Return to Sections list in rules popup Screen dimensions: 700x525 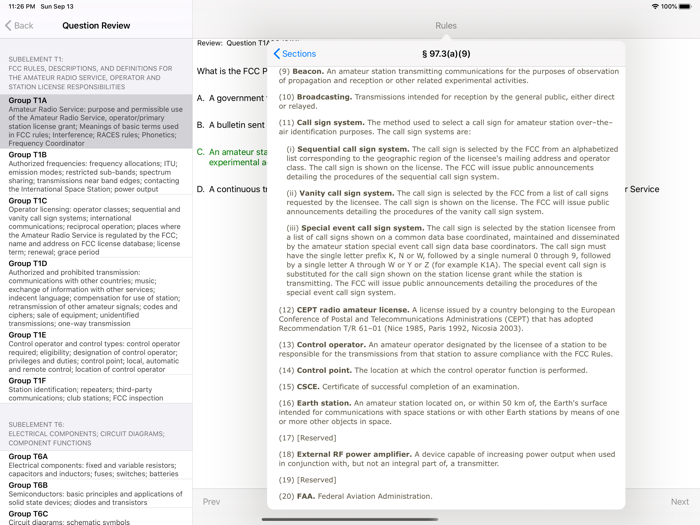click(x=295, y=54)
